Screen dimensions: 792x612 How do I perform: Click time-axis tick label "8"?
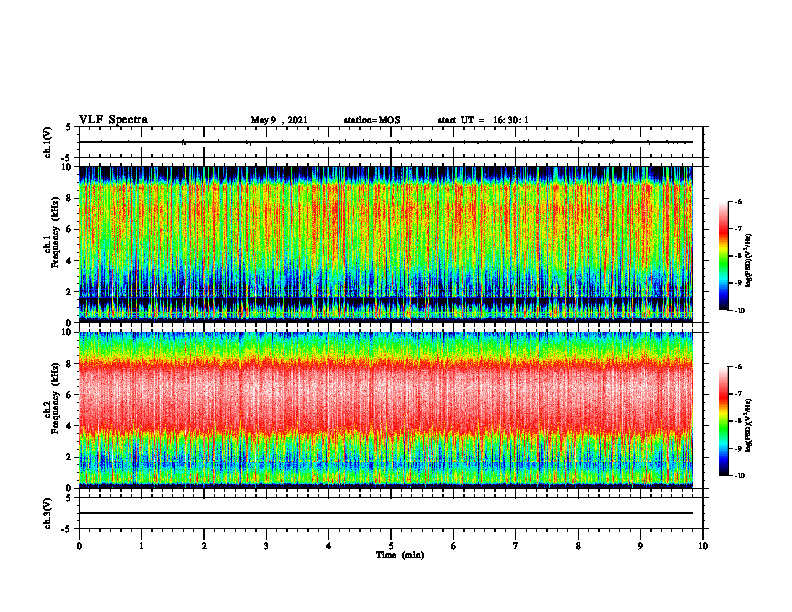pos(578,546)
